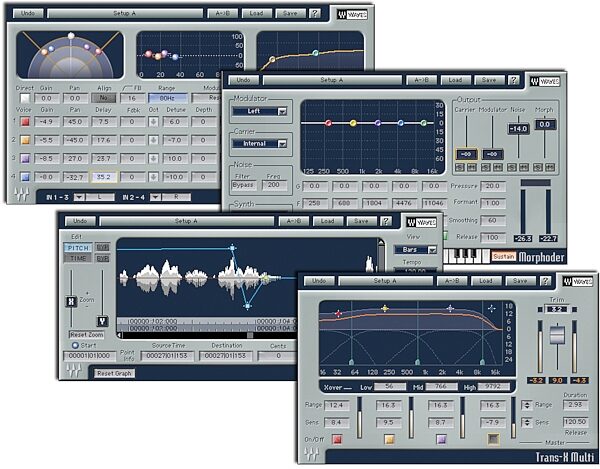Mute the Carrier output in Morphoder
Image resolution: width=600 pixels, height=469 pixels.
(471, 167)
